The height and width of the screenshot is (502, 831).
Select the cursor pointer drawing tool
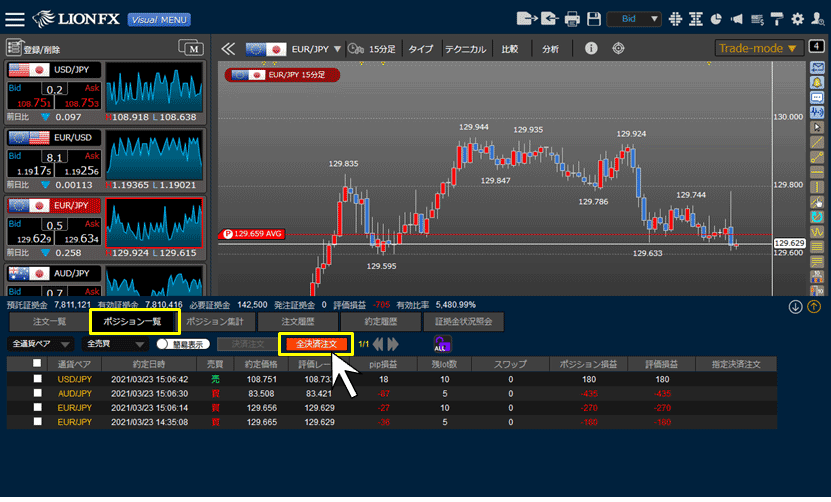tap(817, 127)
